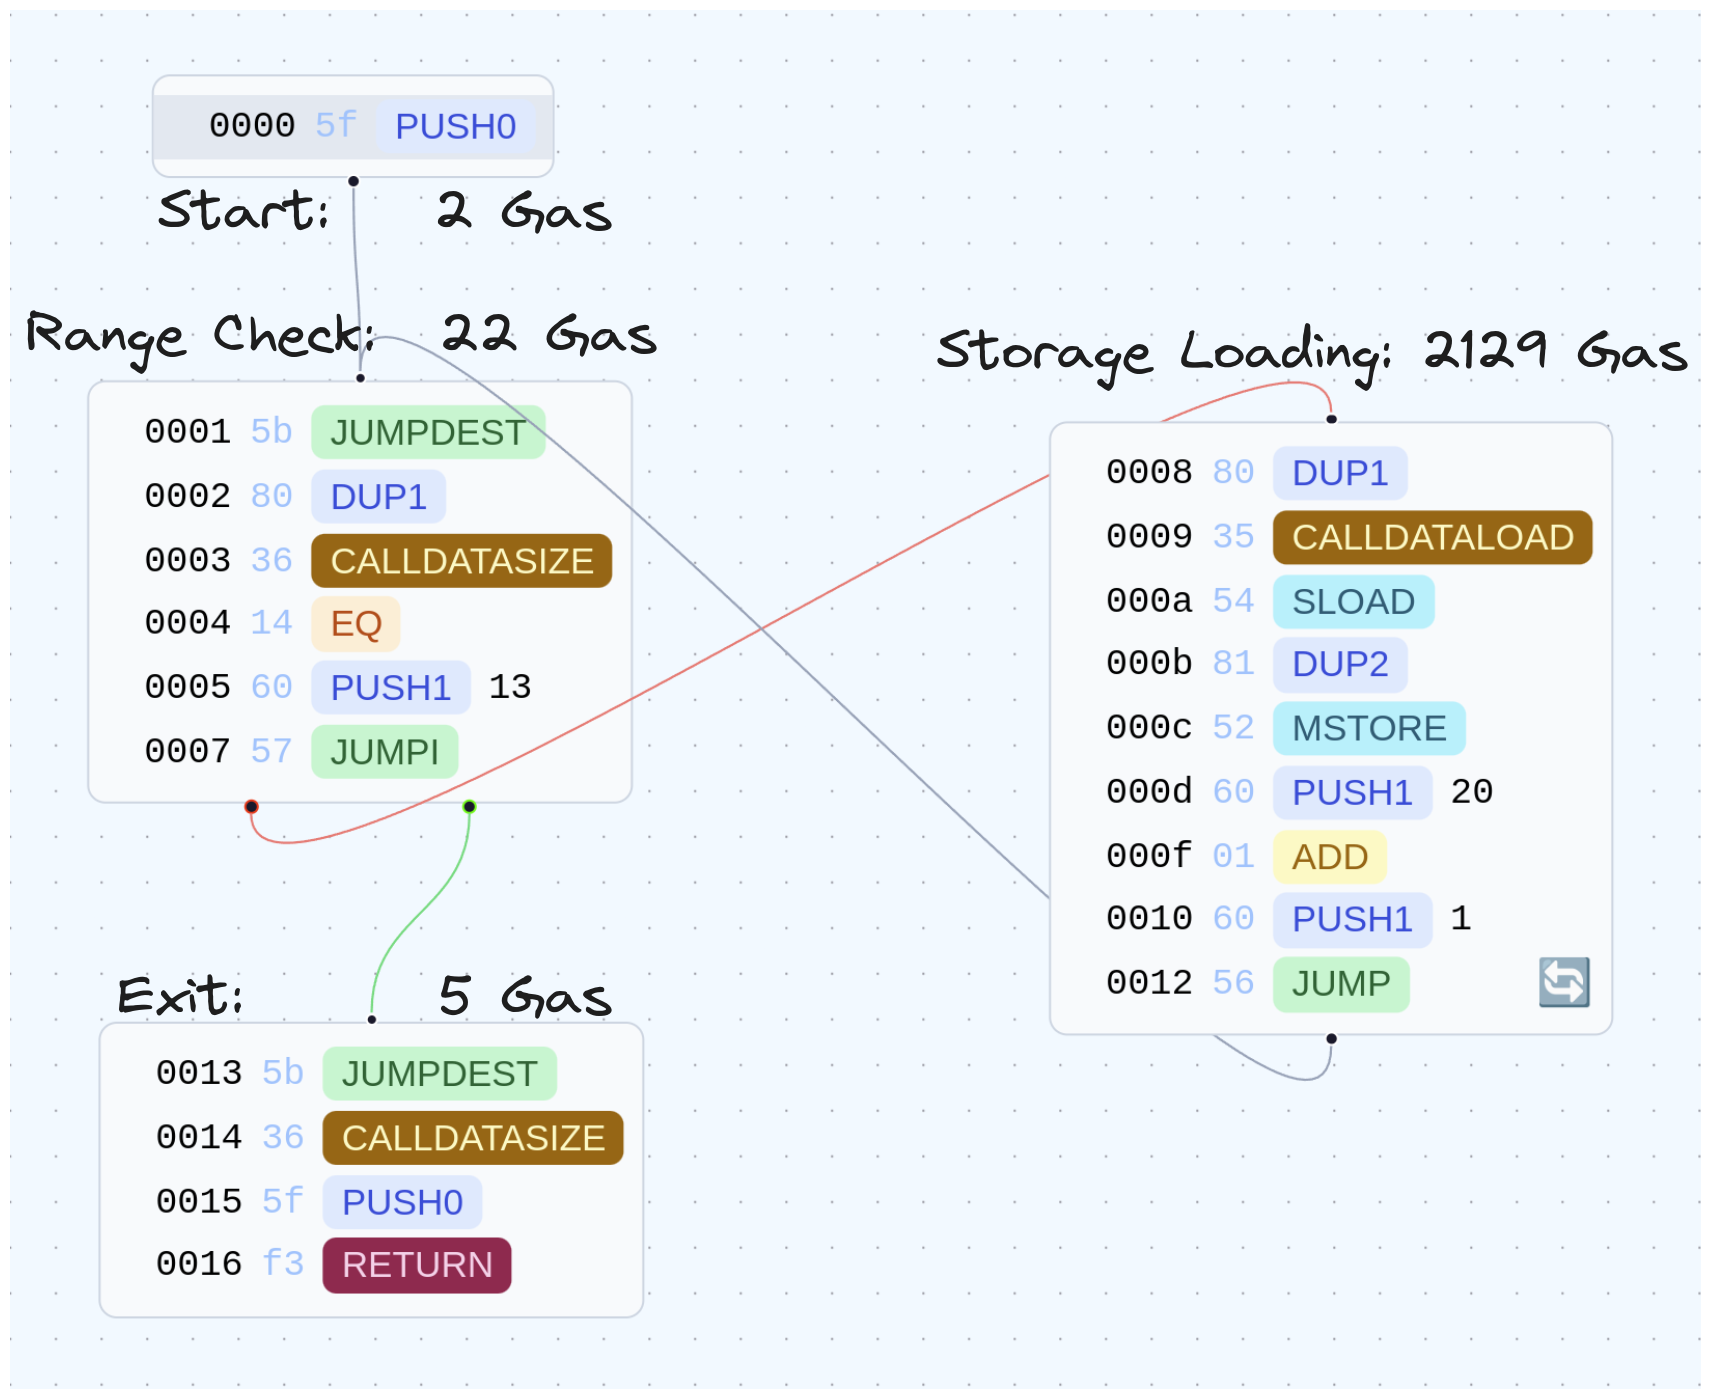The image size is (1711, 1399).
Task: Click the ADD opcode label
Action: click(x=1330, y=857)
